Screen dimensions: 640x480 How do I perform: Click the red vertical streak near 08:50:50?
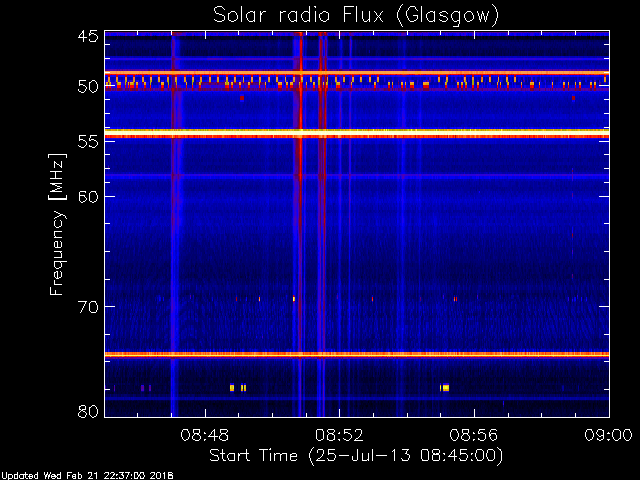[300, 224]
